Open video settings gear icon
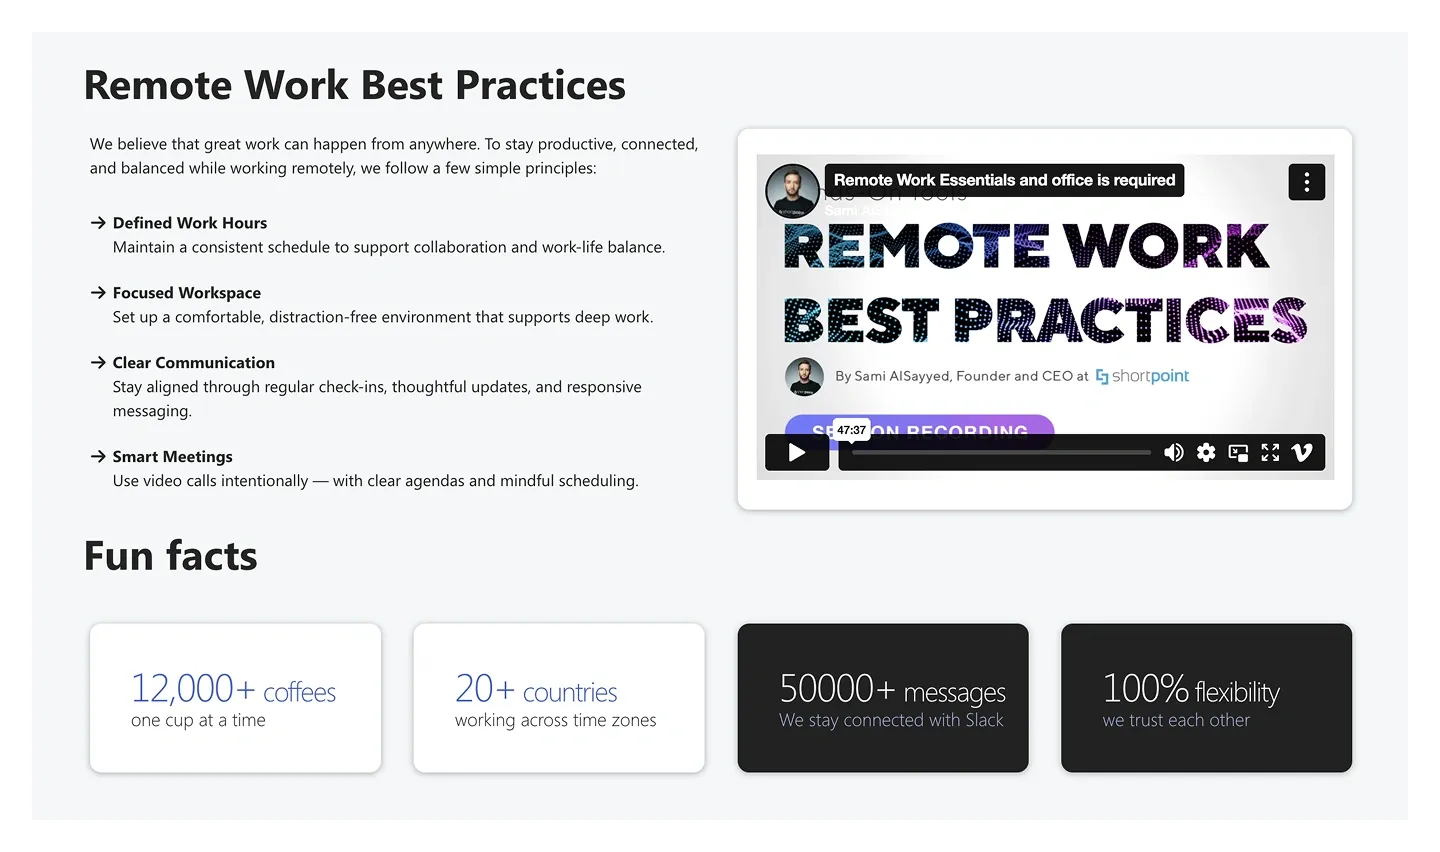 point(1206,452)
